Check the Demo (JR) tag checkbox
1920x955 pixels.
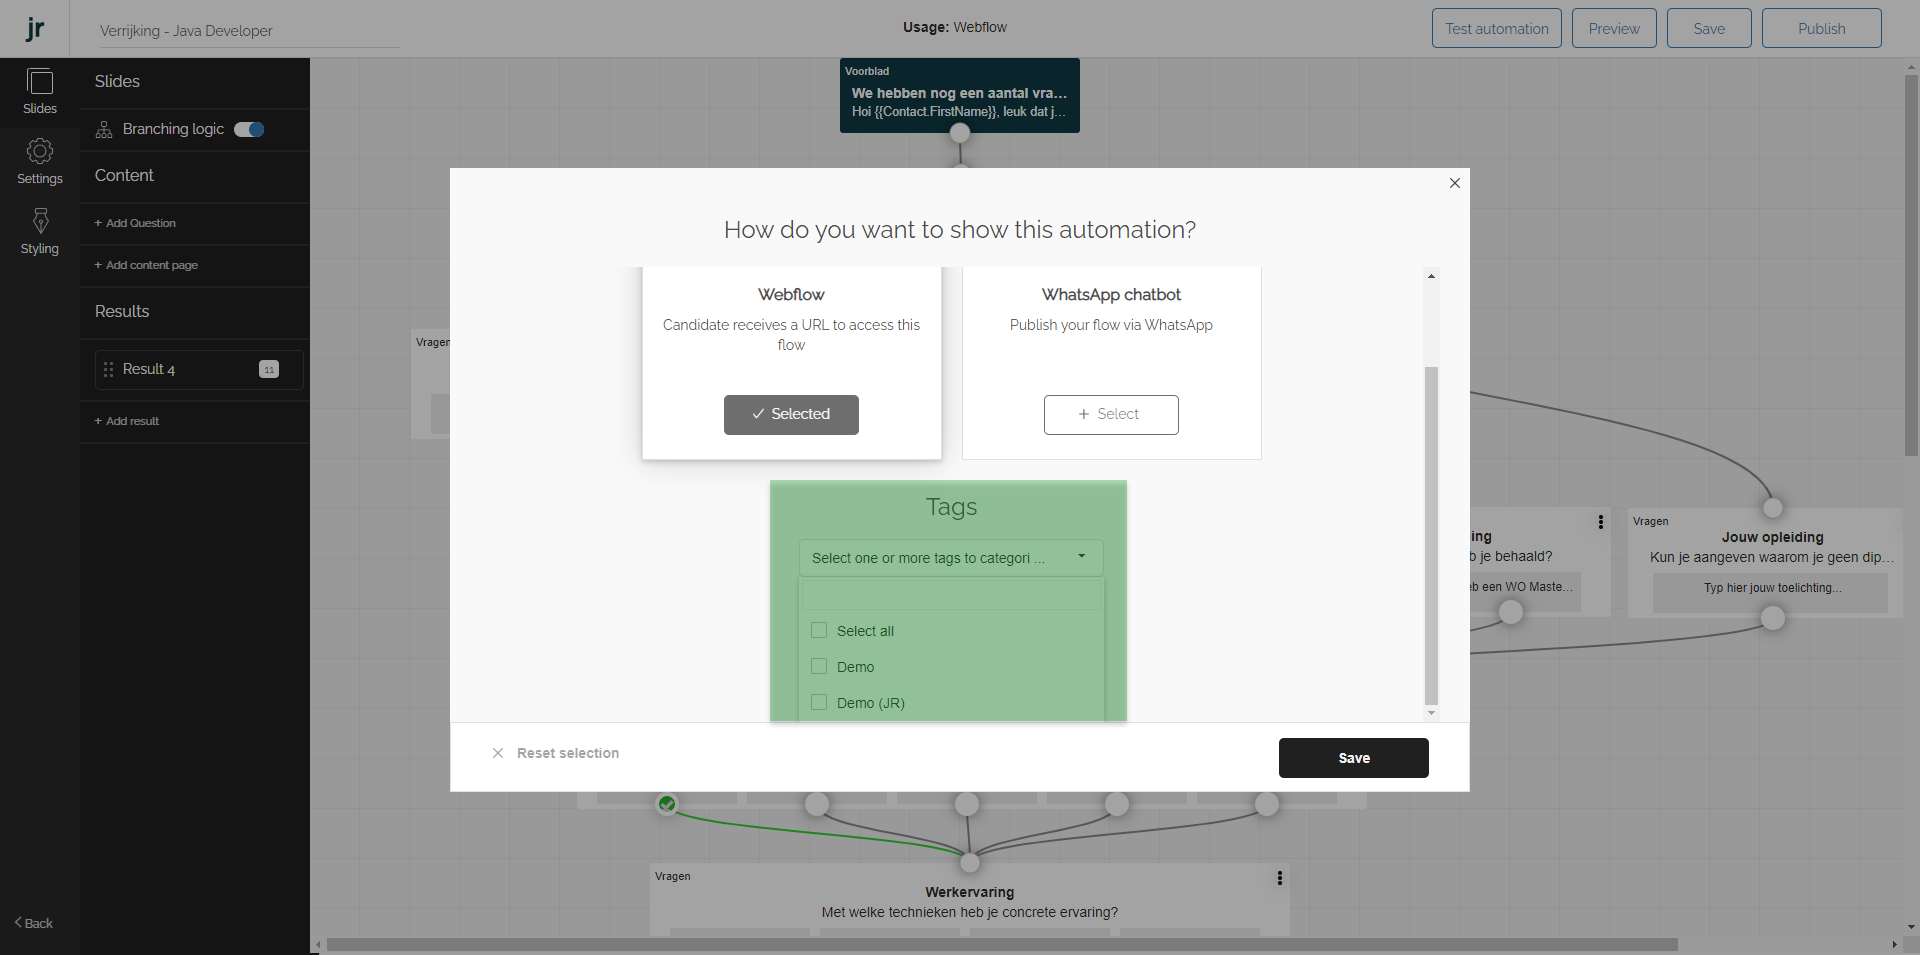[819, 702]
